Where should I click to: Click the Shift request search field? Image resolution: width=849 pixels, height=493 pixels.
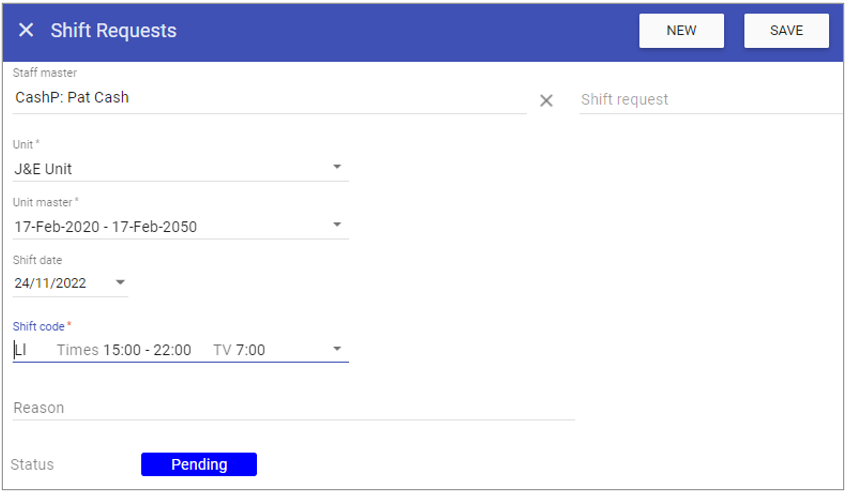pyautogui.click(x=710, y=100)
